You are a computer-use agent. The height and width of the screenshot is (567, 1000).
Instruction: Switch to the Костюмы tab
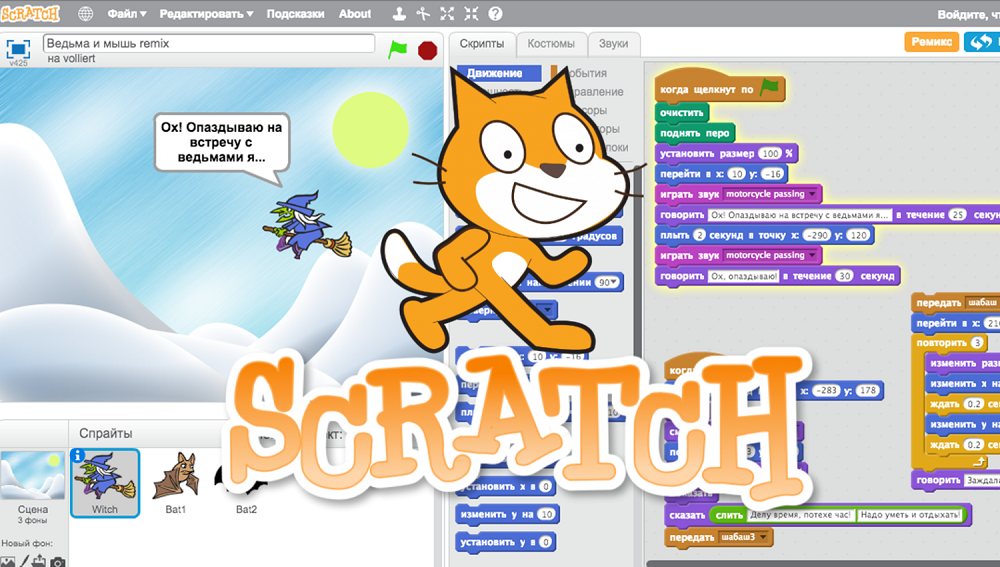click(x=551, y=44)
